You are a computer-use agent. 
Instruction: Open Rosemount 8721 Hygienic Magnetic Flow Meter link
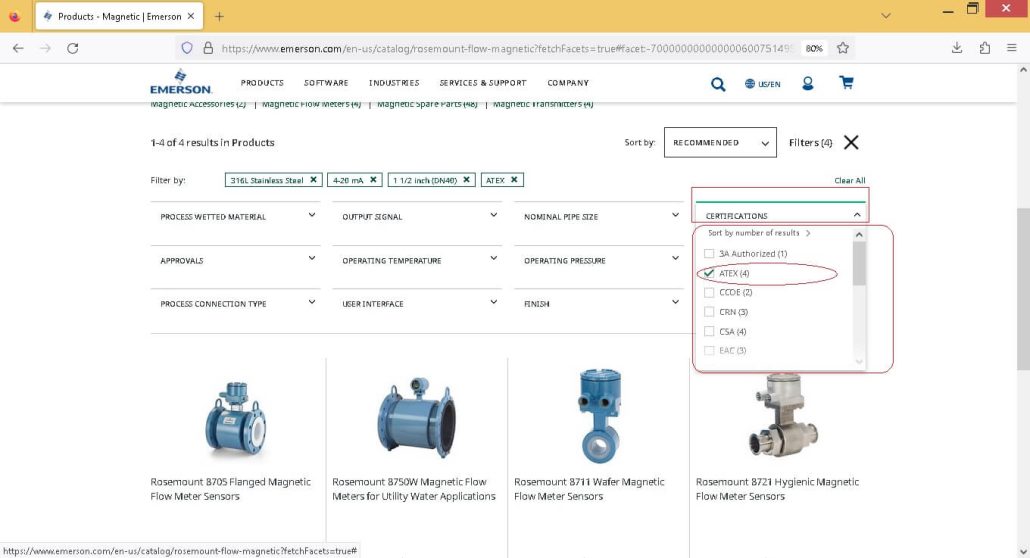tap(777, 489)
